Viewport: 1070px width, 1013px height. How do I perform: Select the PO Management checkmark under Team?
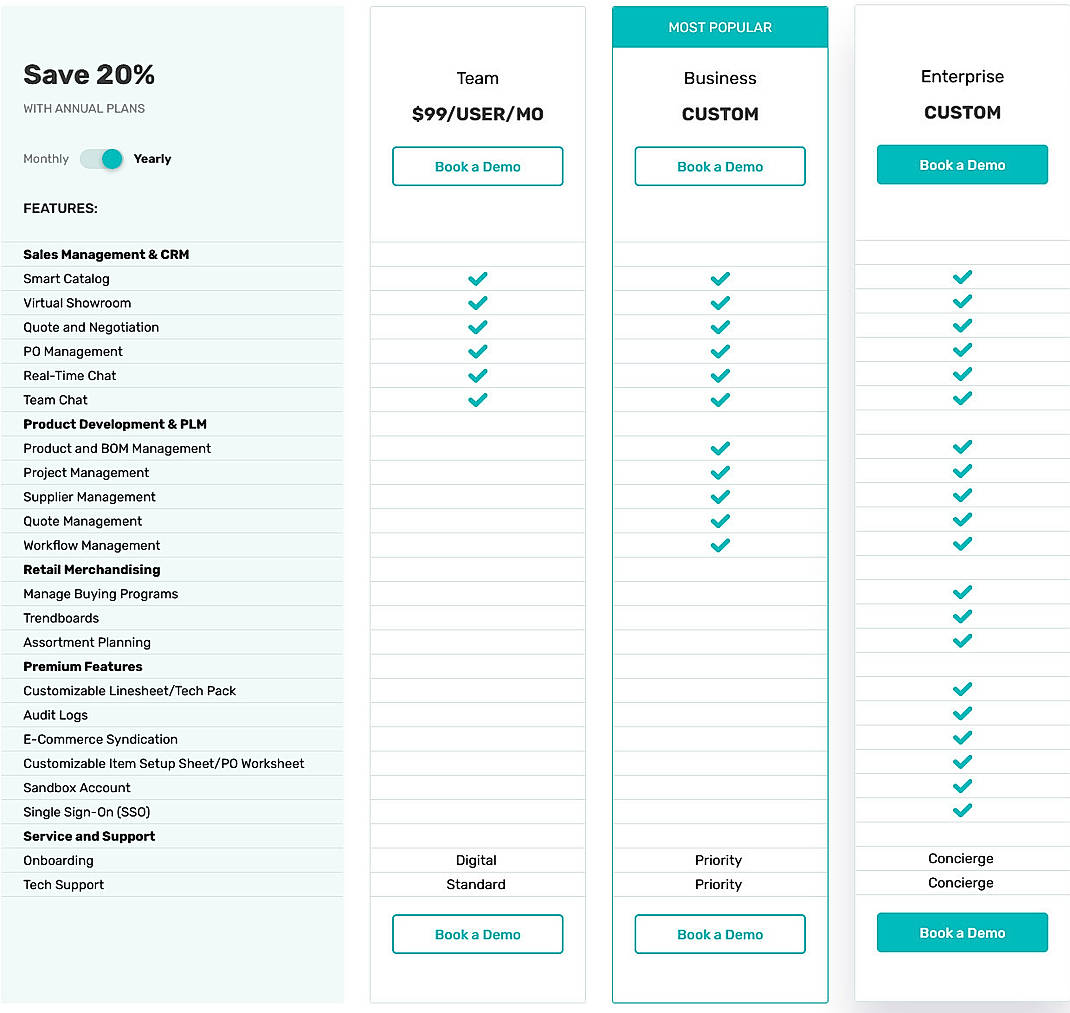coord(477,351)
